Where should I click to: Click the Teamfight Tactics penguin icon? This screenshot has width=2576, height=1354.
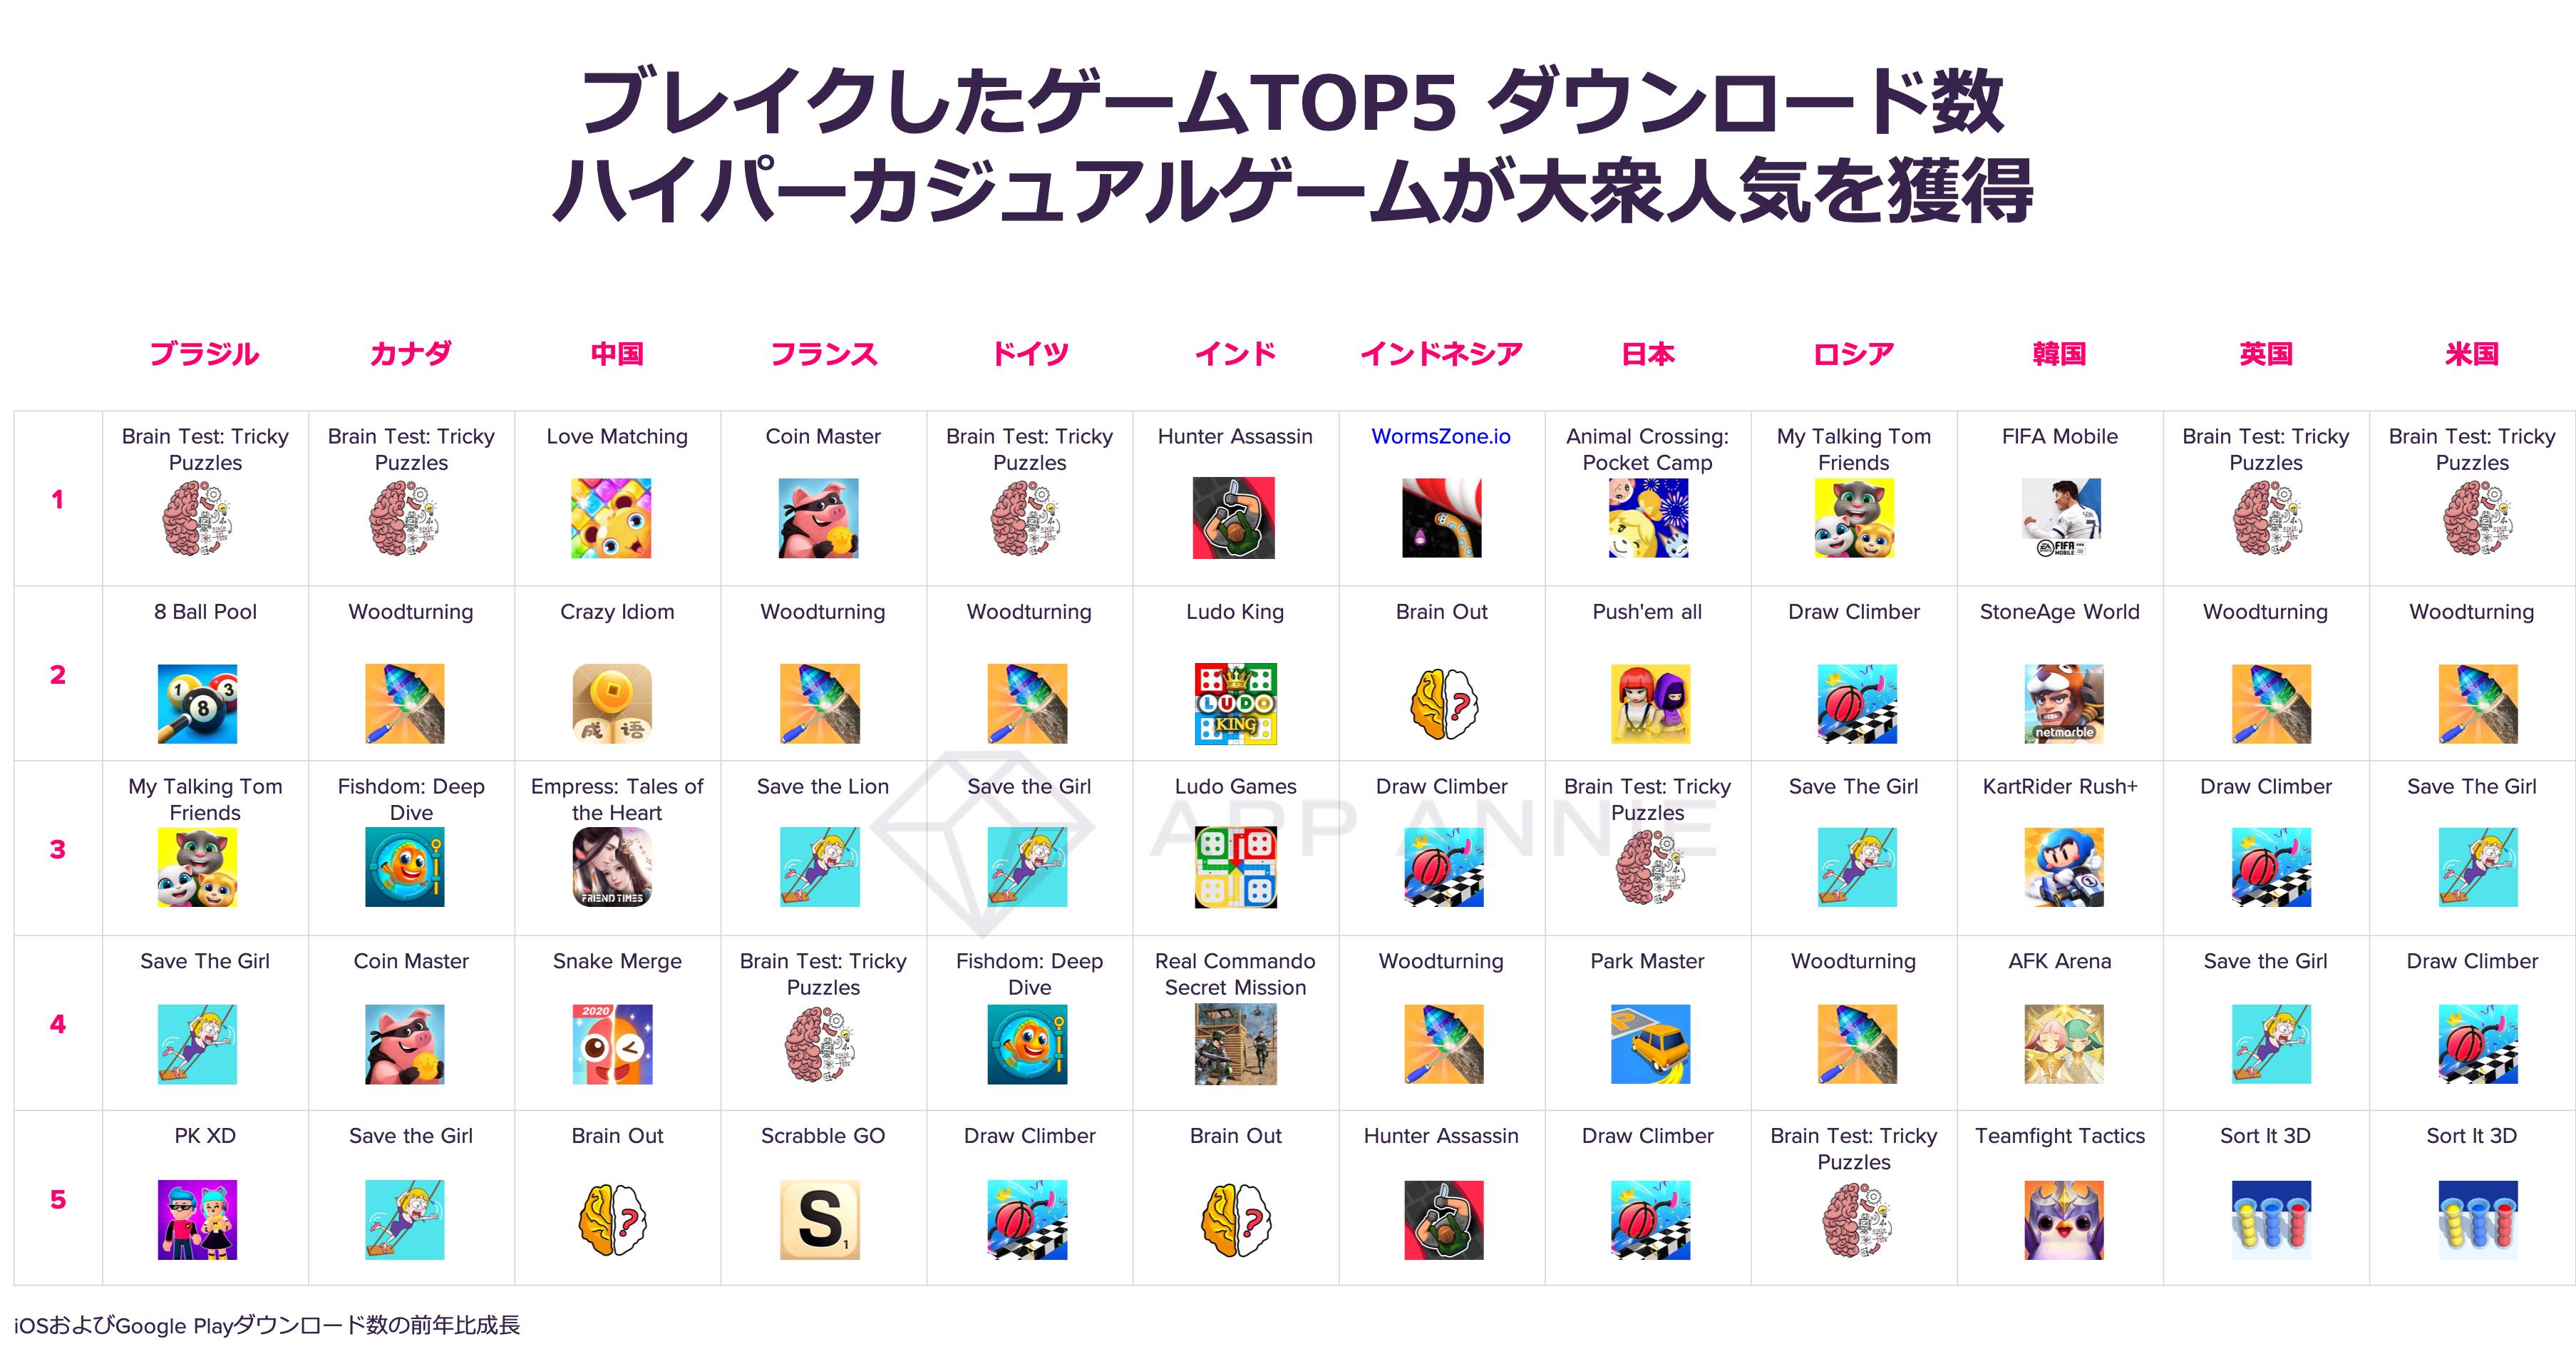(x=2063, y=1220)
